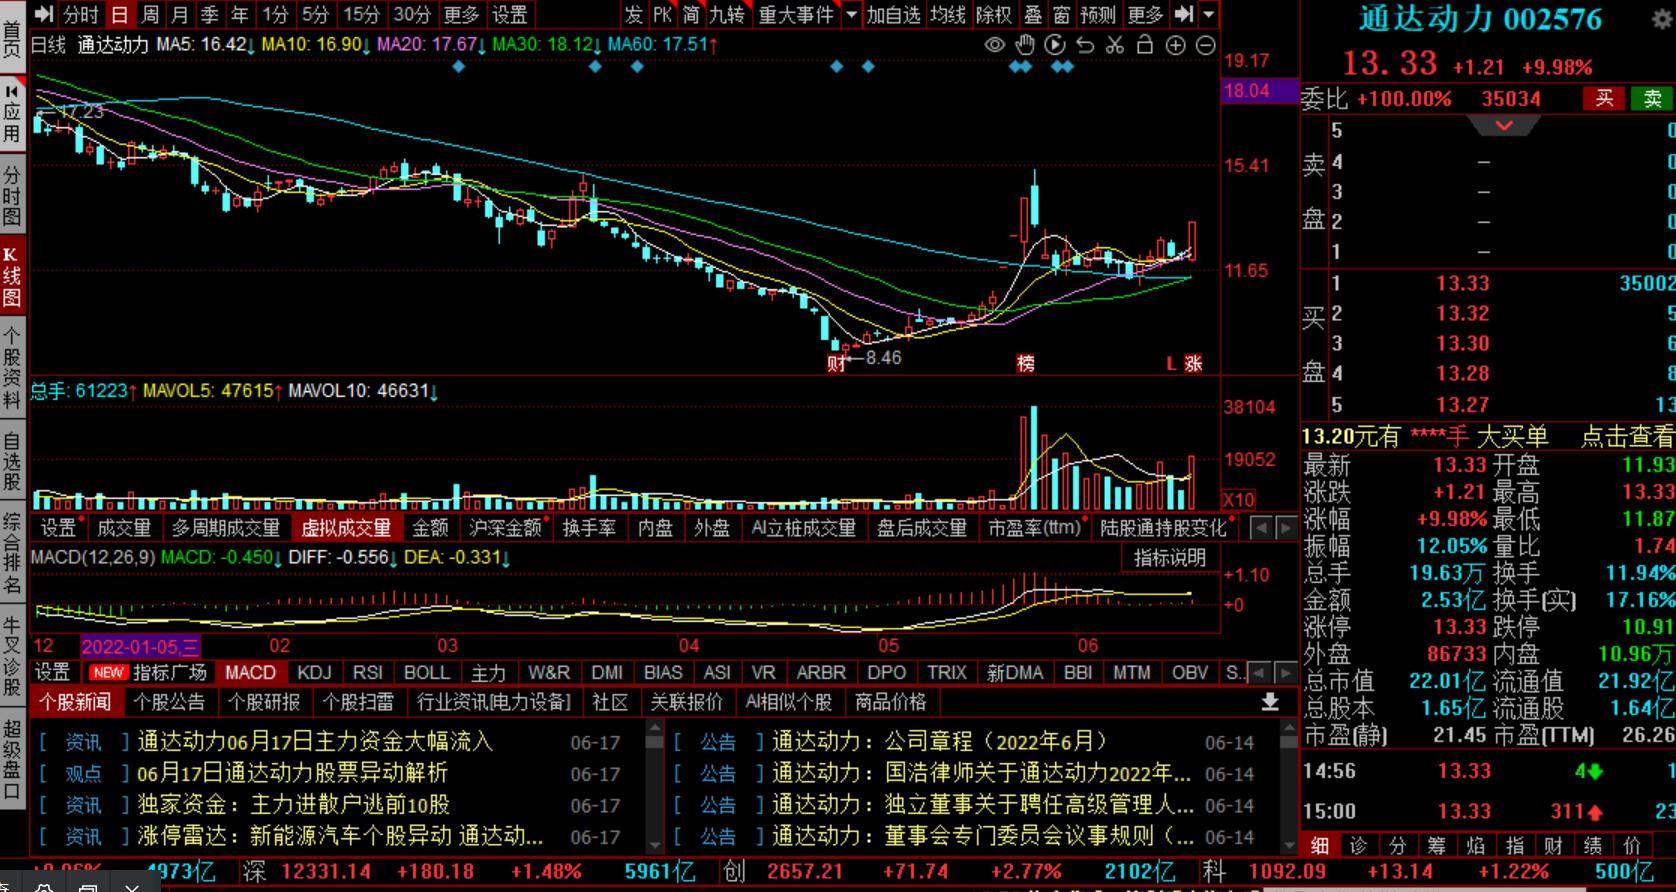Toggle the eye visibility icon on chart toolbar
Viewport: 1676px width, 892px height.
[994, 45]
